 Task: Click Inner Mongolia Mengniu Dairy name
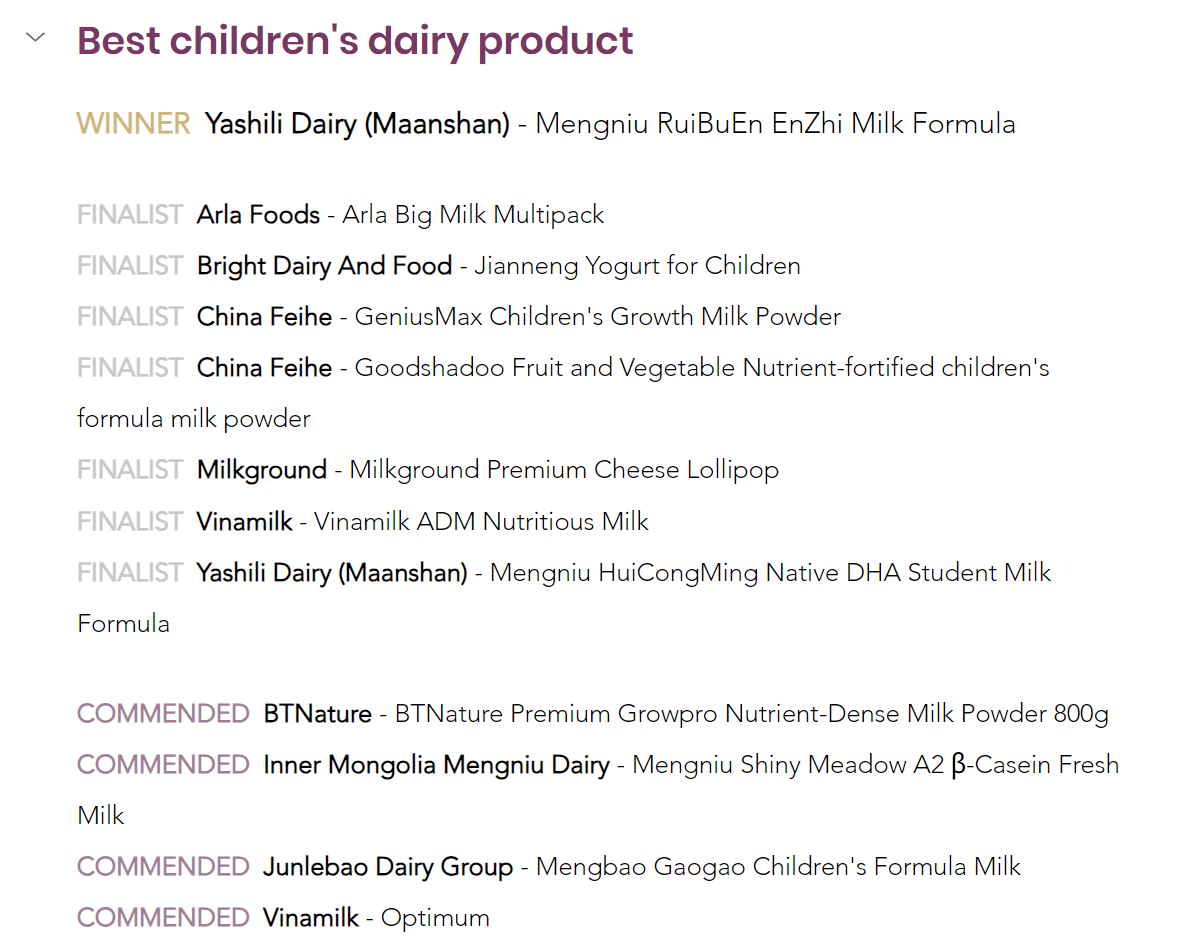pyautogui.click(x=436, y=765)
